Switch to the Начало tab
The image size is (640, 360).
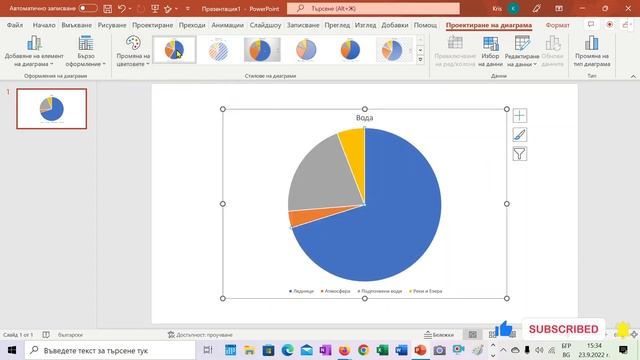pos(44,25)
